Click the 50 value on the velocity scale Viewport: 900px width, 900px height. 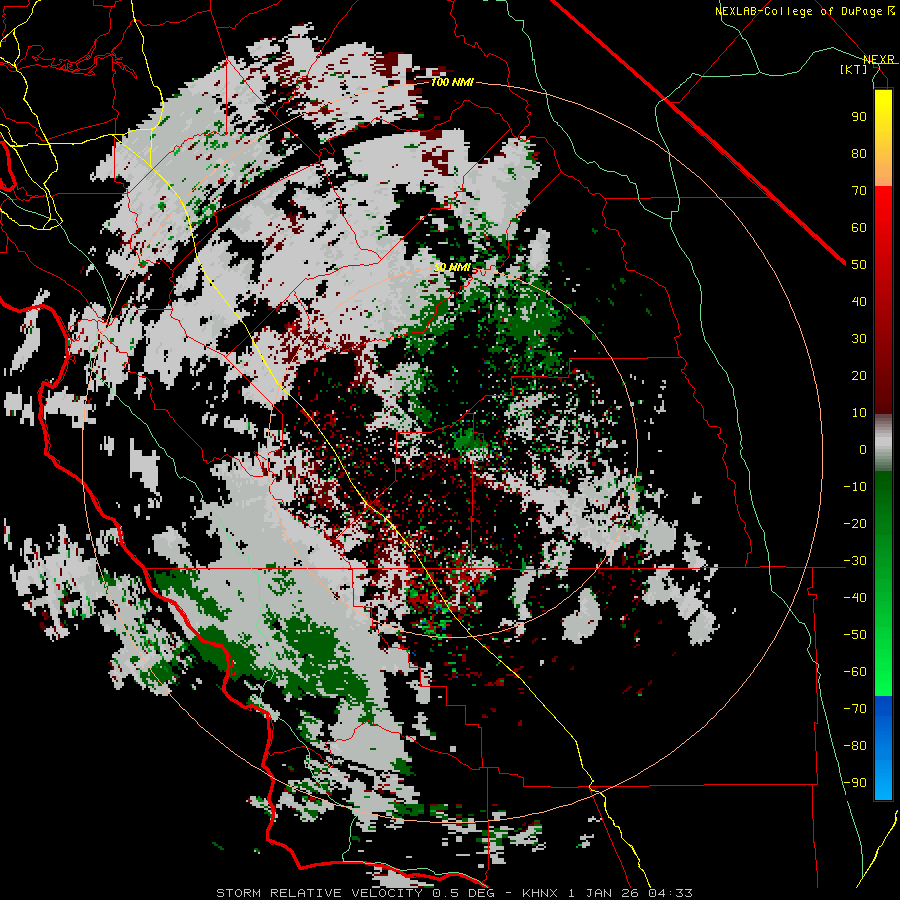(859, 265)
